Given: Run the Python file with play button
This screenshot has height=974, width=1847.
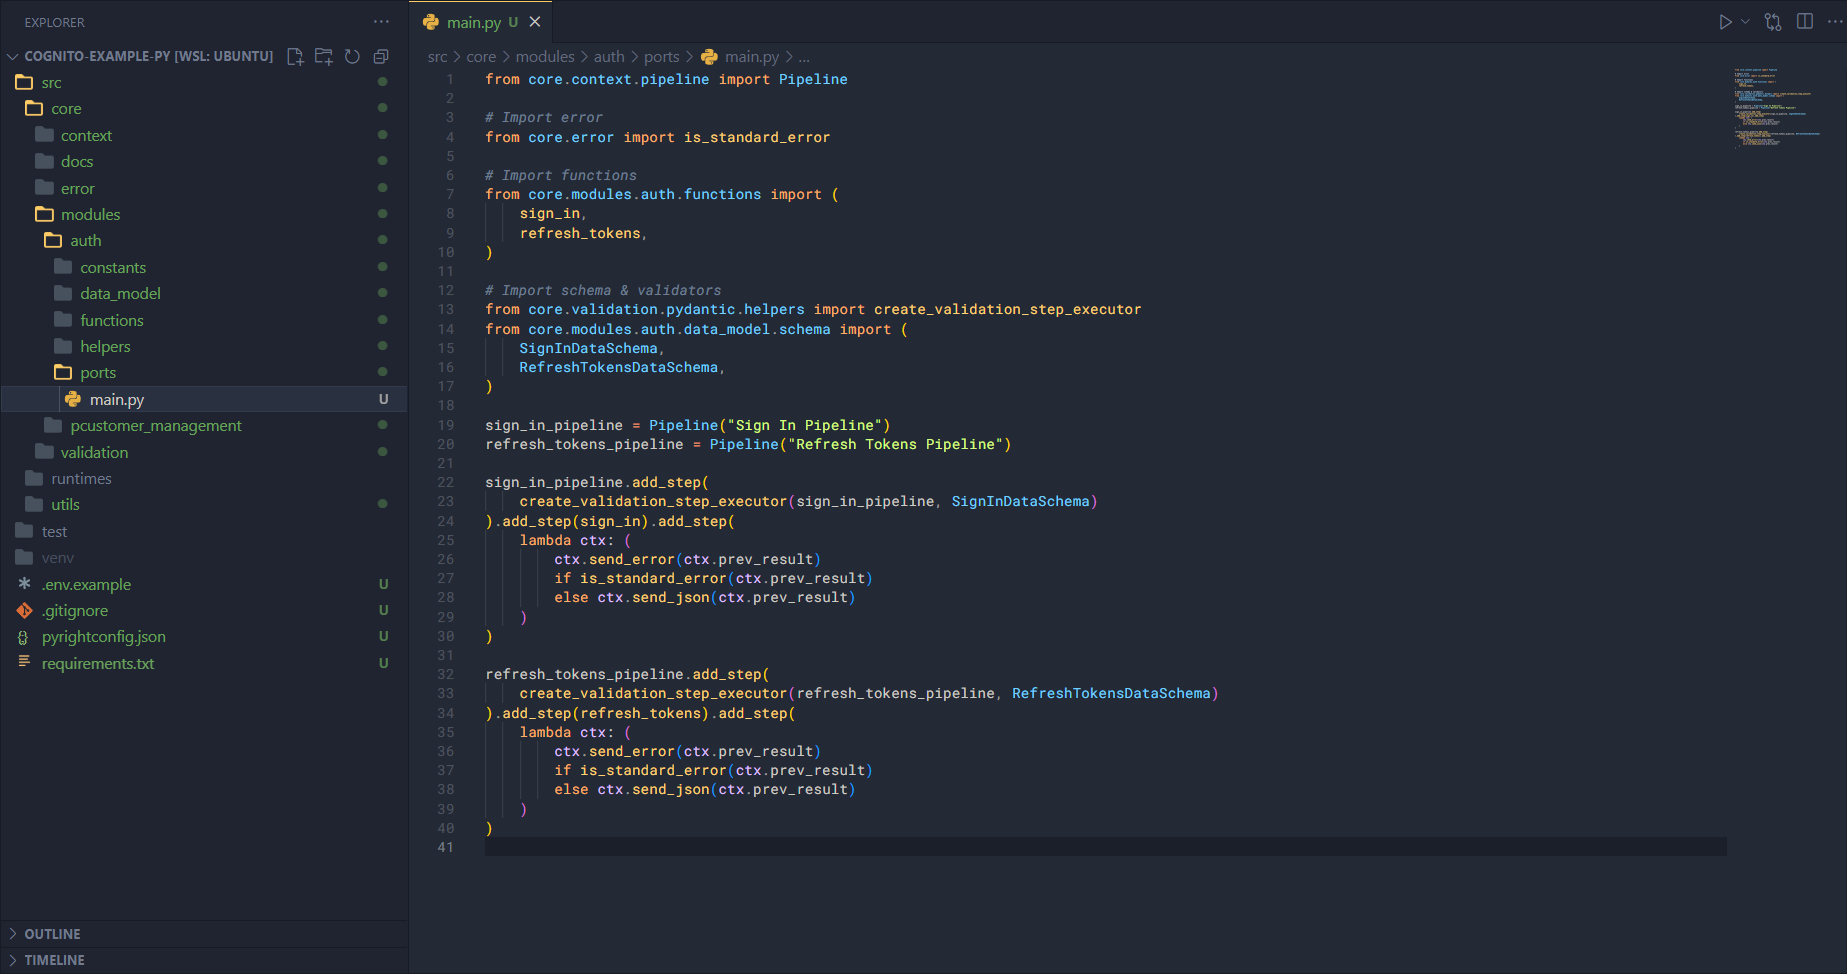Looking at the screenshot, I should (x=1725, y=22).
